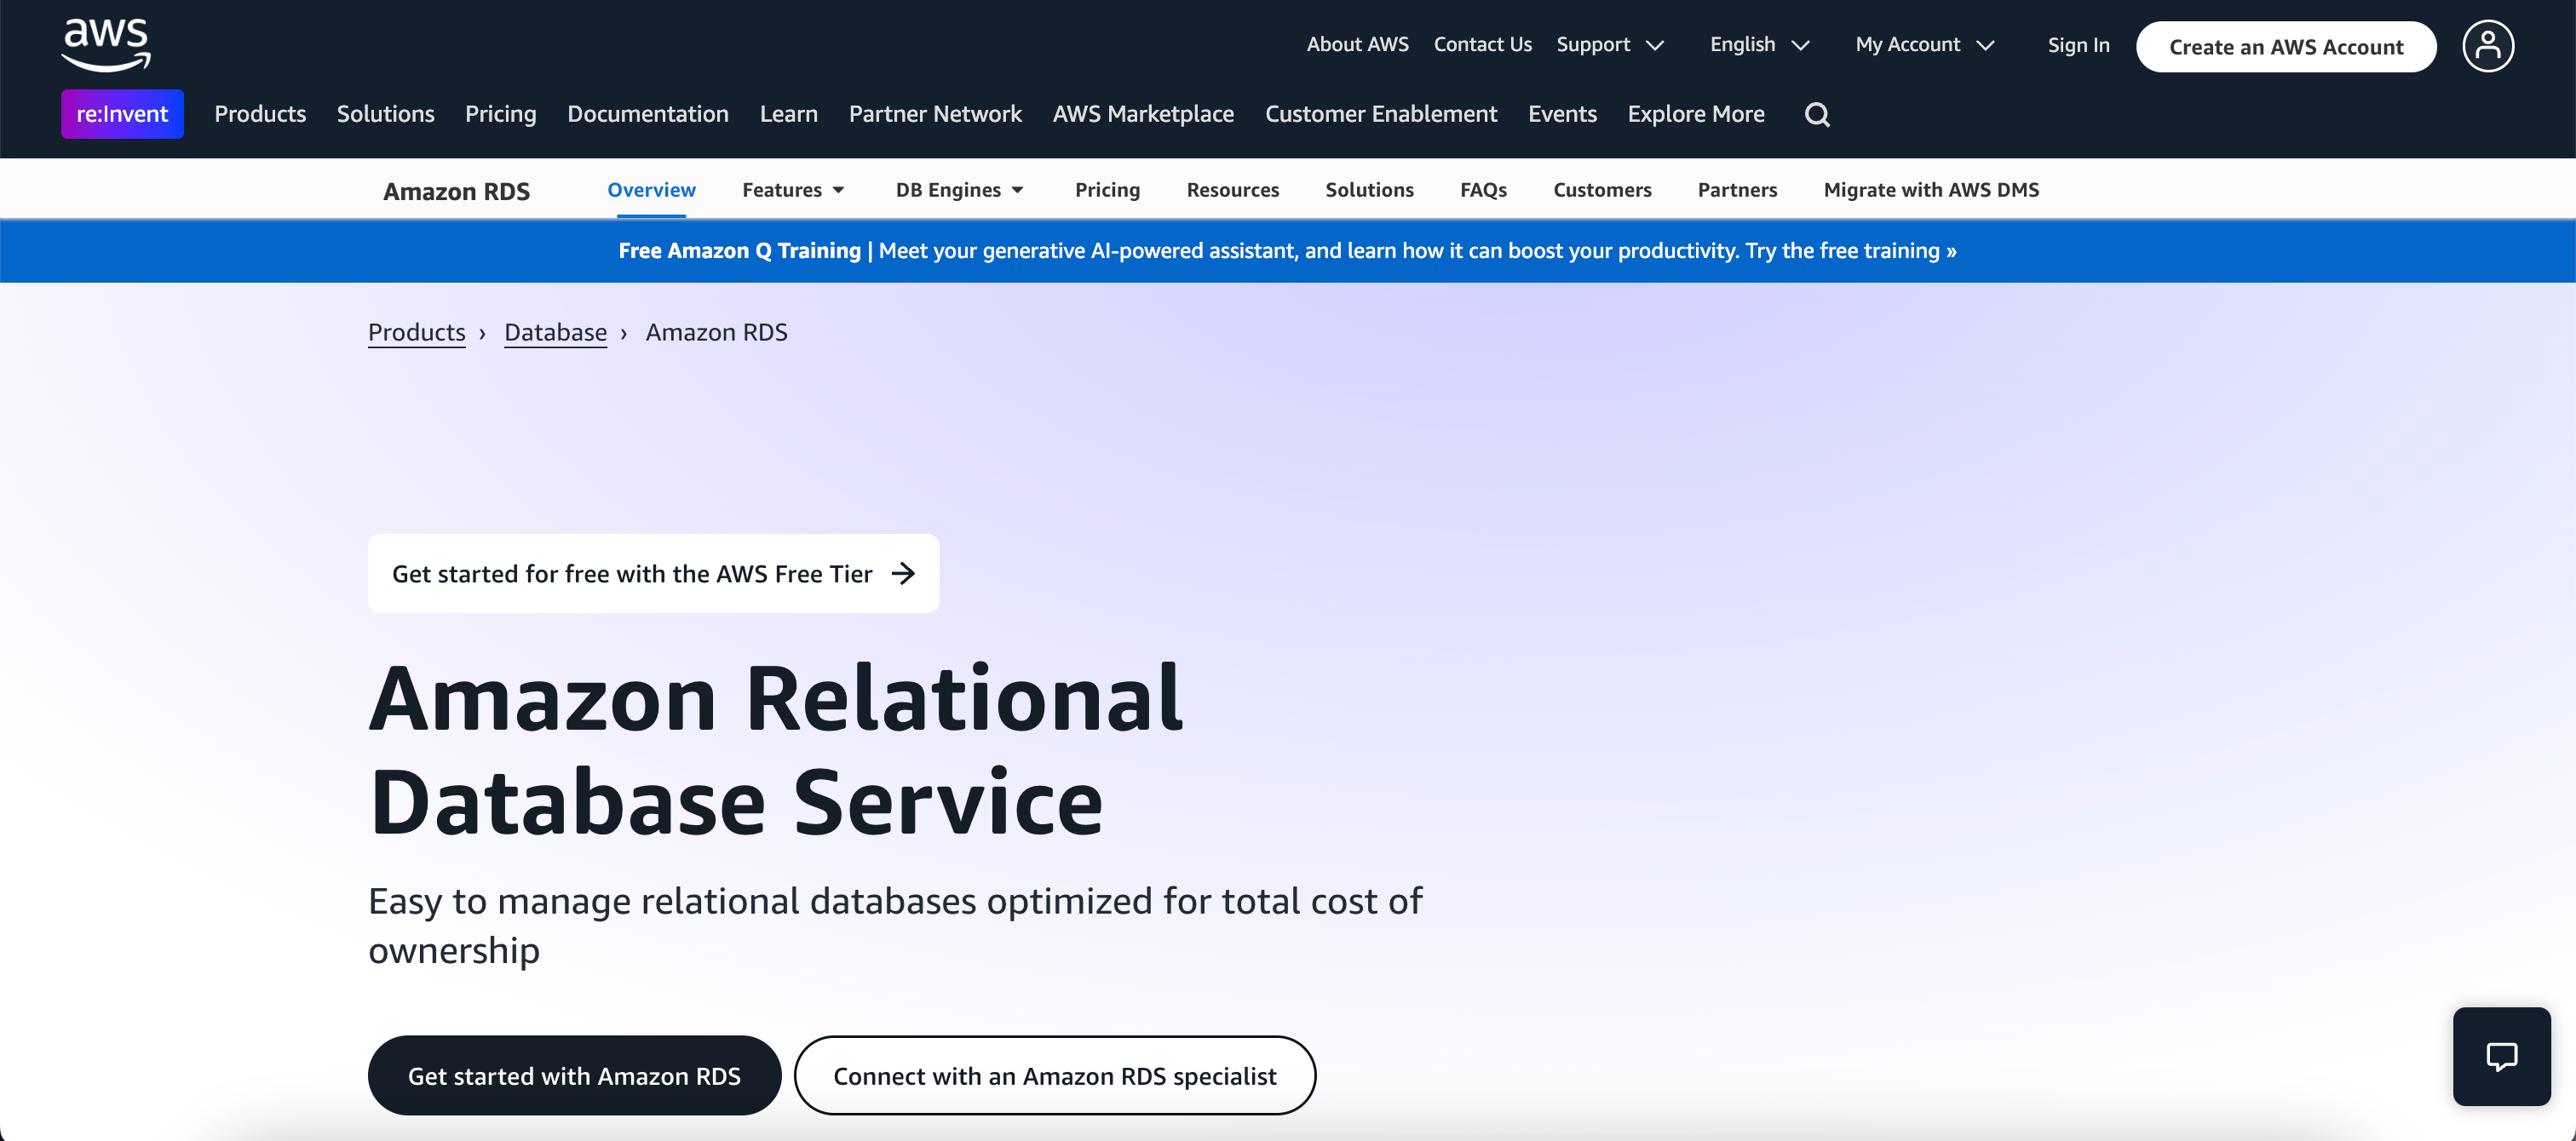Expand the Features submenu
2576x1141 pixels.
point(793,190)
